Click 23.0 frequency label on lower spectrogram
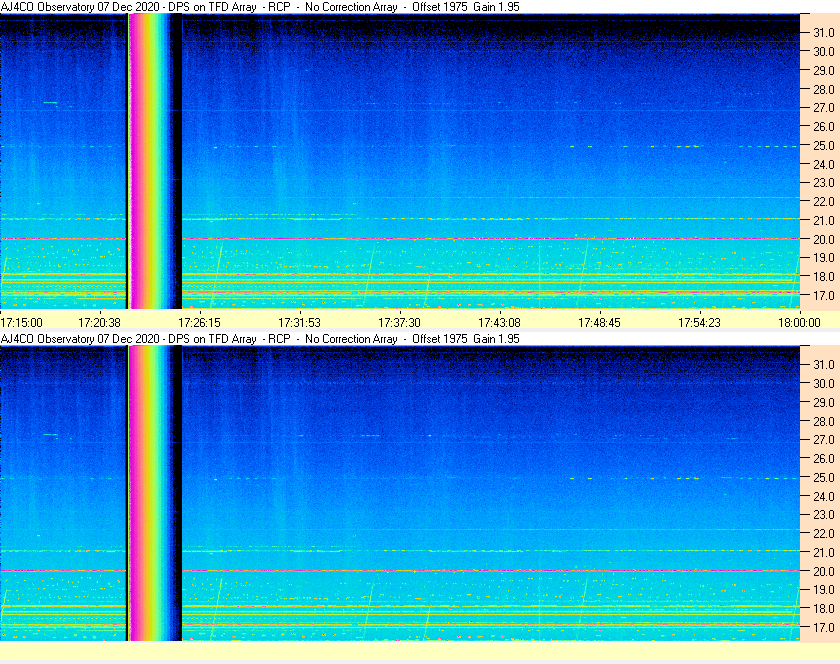 pos(824,514)
